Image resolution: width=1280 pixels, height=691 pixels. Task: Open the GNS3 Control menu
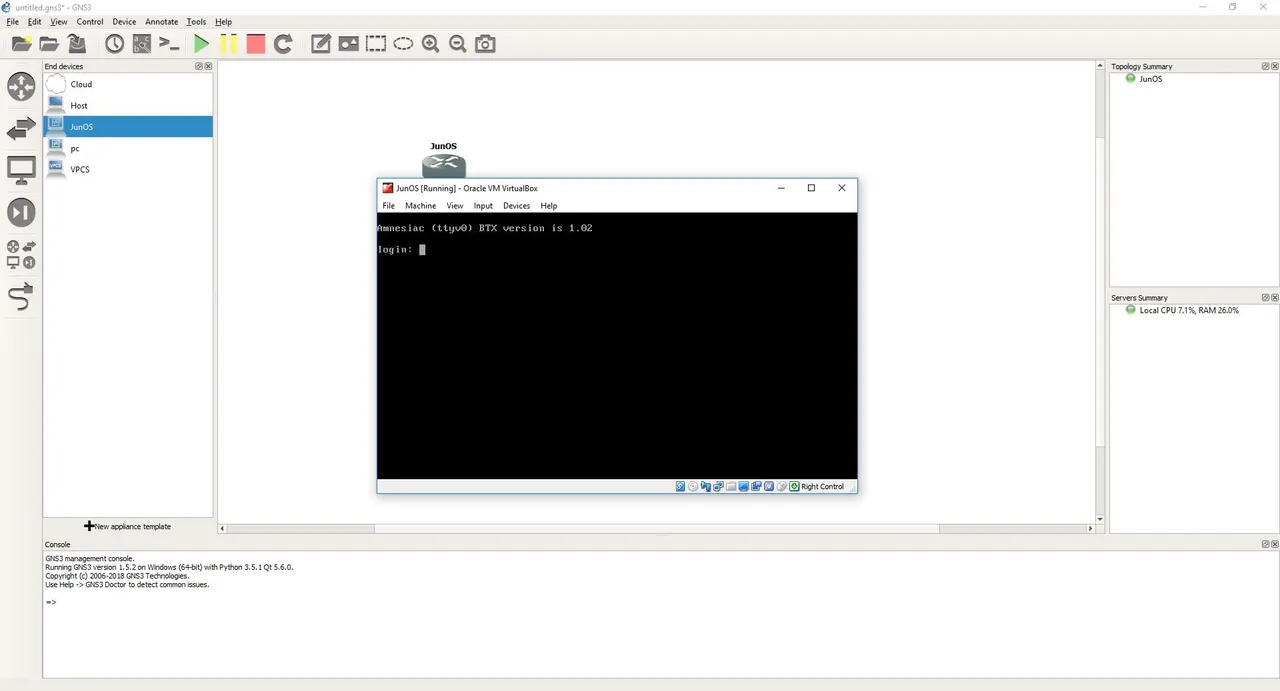click(x=90, y=21)
